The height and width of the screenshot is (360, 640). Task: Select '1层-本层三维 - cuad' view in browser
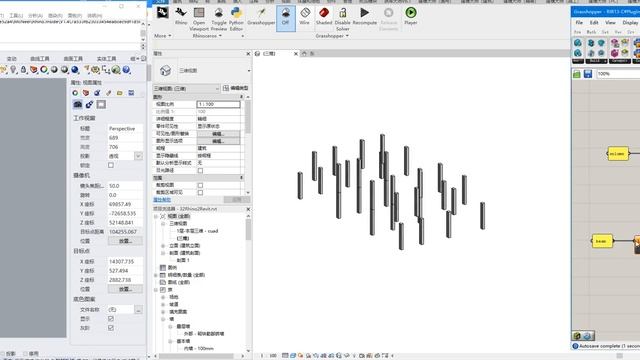pyautogui.click(x=198, y=231)
